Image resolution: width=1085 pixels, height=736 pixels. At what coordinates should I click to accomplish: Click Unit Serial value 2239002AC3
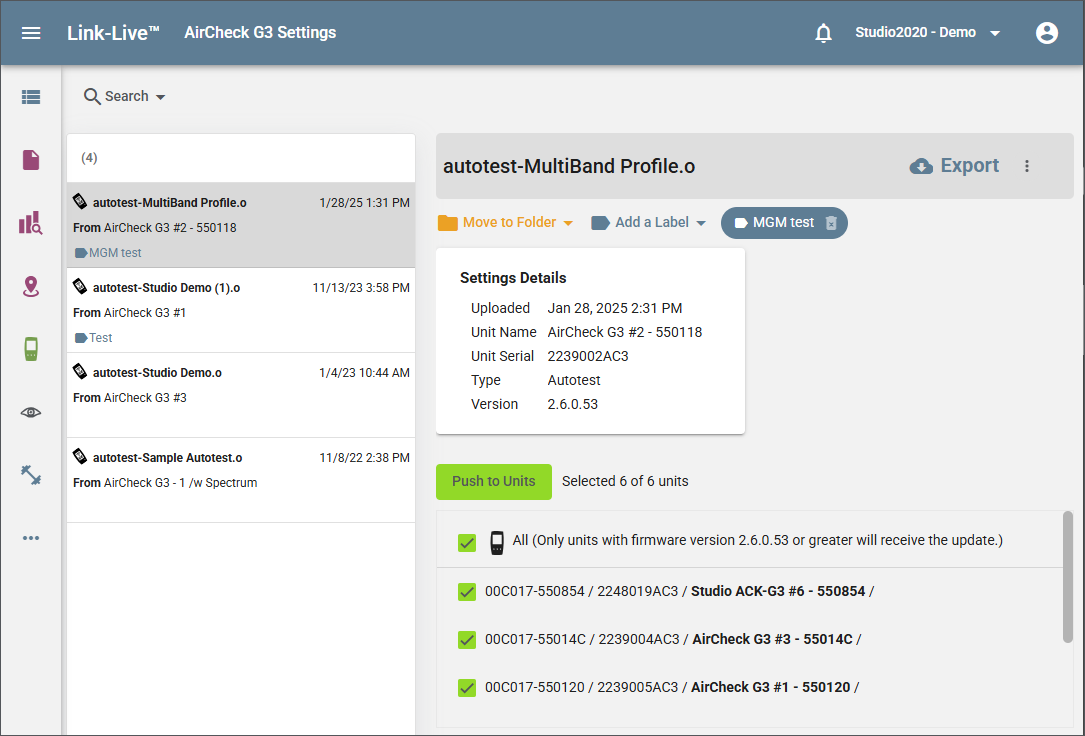587,356
